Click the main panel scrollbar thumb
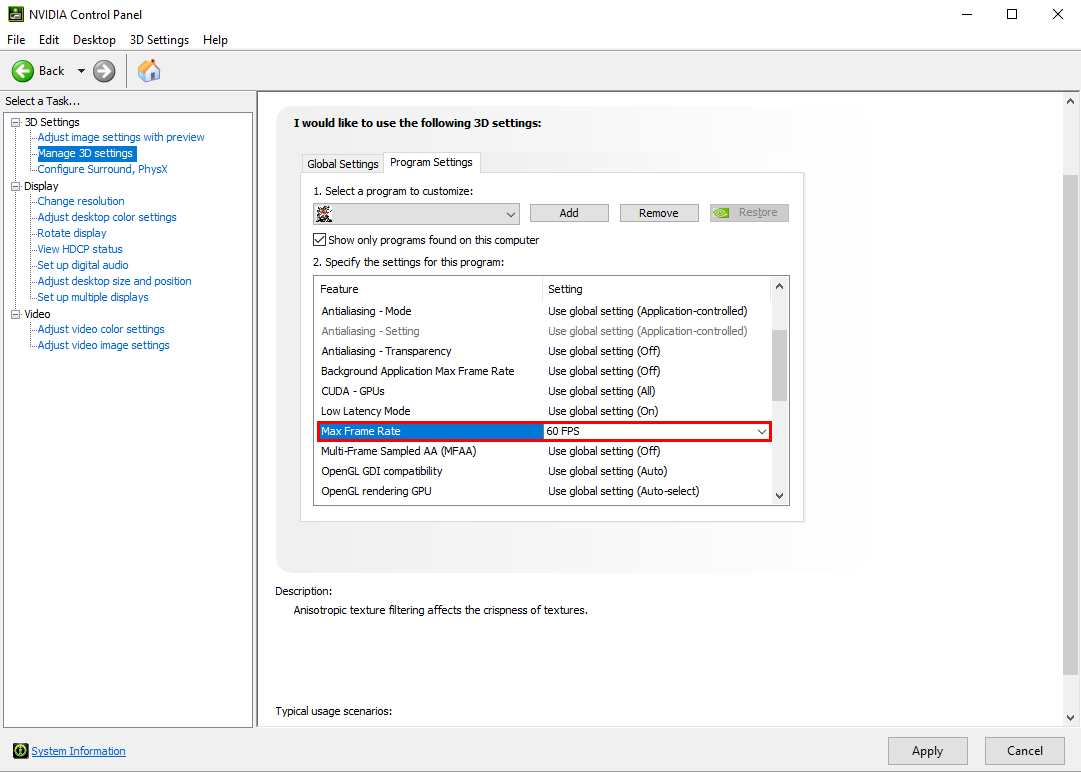The height and width of the screenshot is (773, 1081). (x=1070, y=425)
